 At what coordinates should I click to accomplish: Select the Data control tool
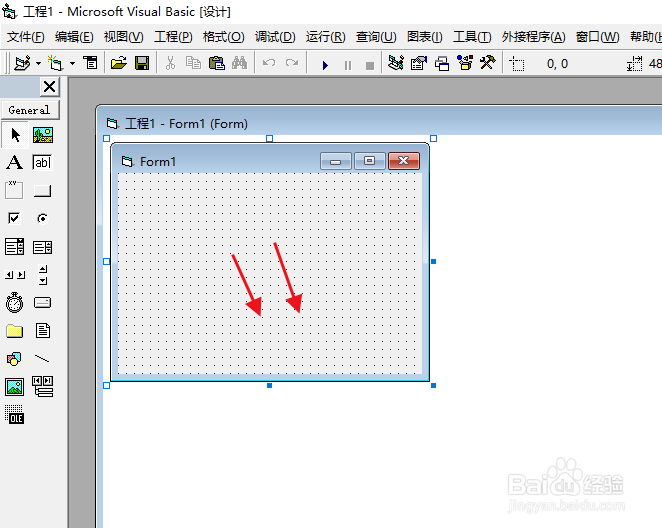pyautogui.click(x=43, y=387)
